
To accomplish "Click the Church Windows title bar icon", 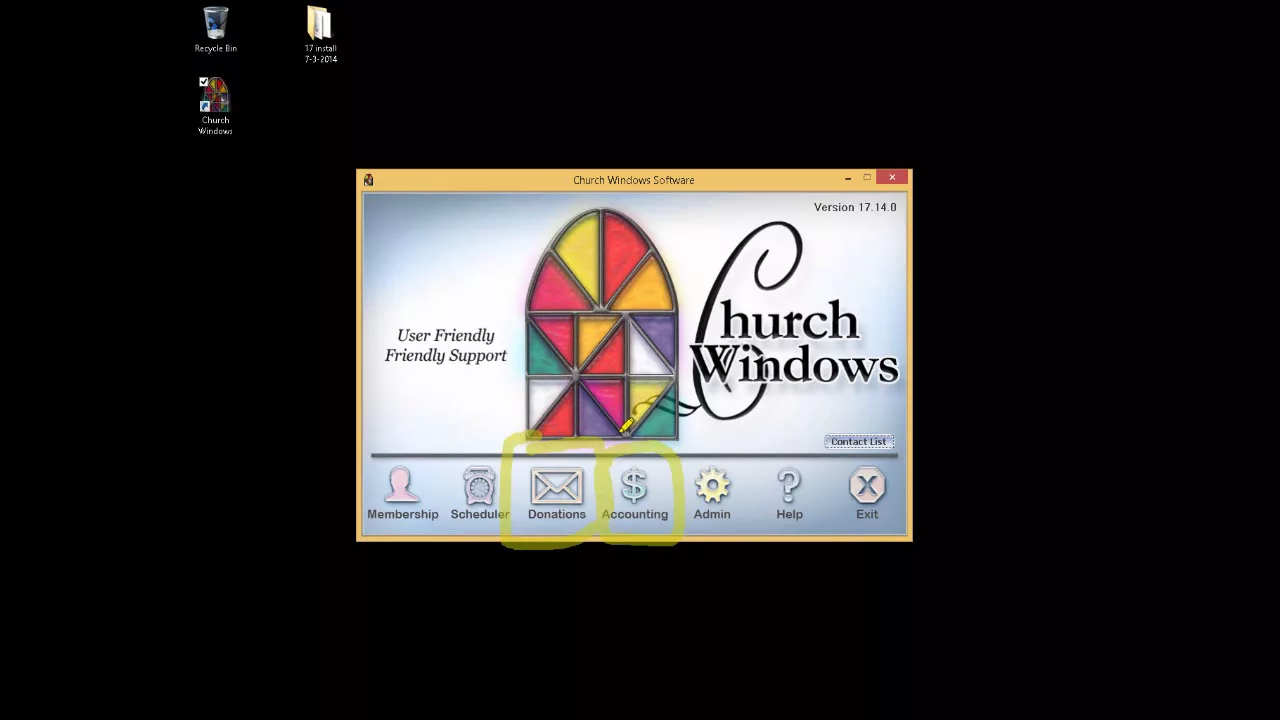I will point(368,180).
